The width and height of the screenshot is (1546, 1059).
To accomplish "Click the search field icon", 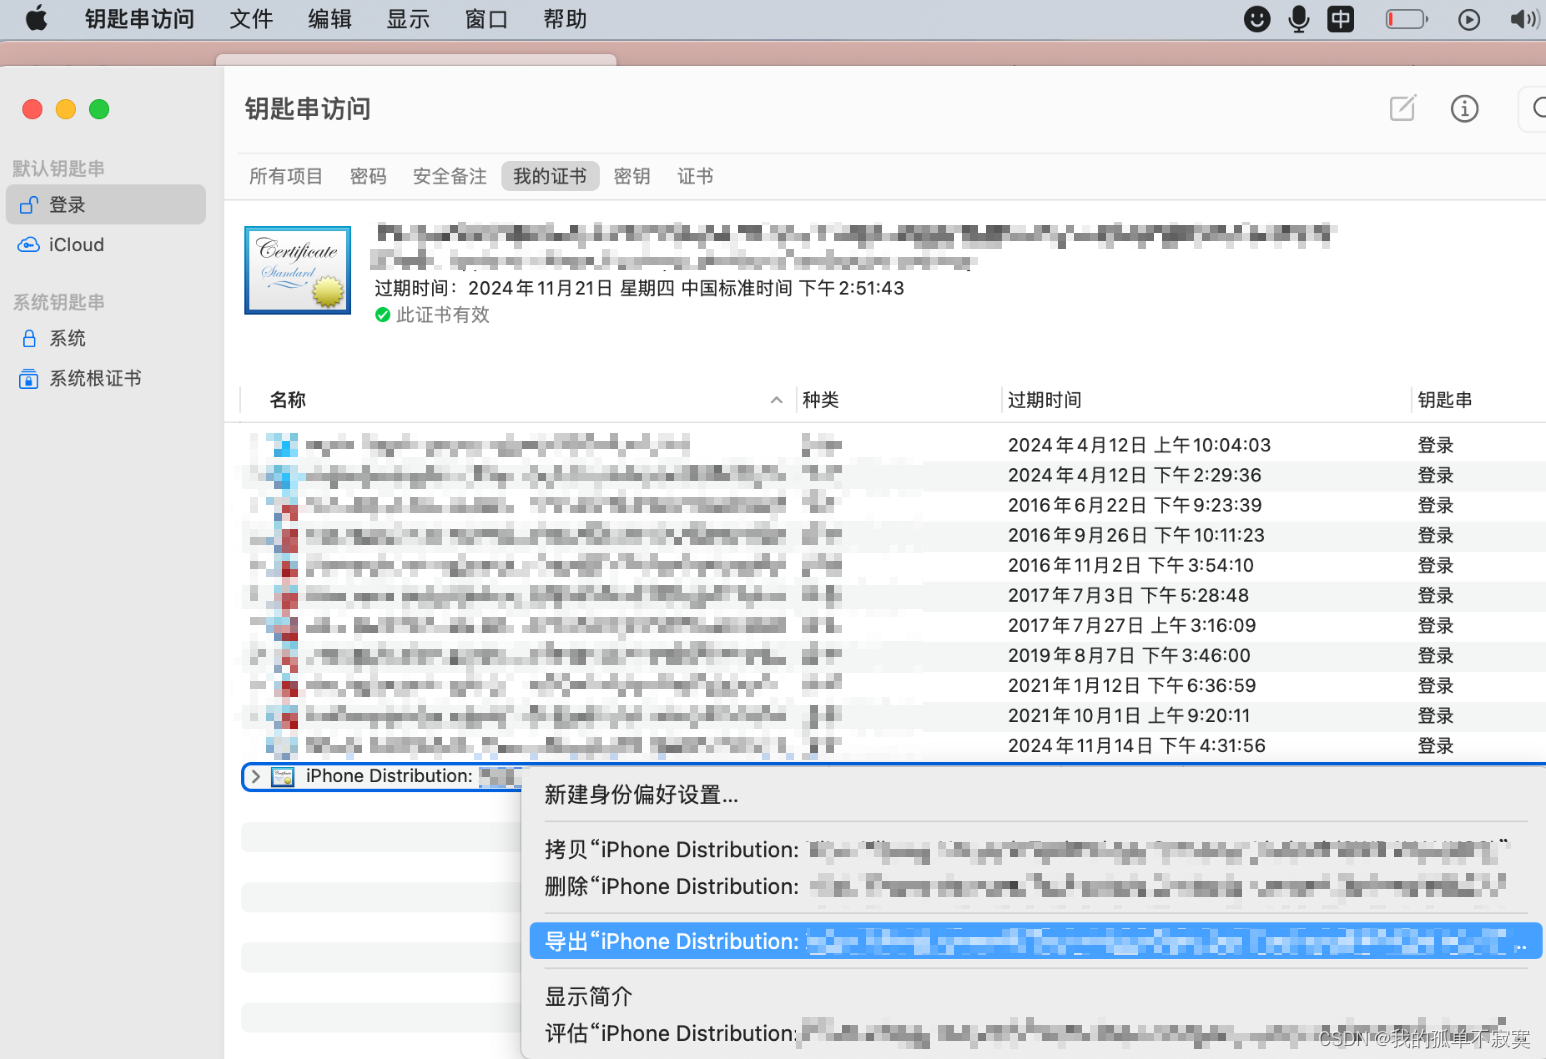I will tap(1538, 108).
